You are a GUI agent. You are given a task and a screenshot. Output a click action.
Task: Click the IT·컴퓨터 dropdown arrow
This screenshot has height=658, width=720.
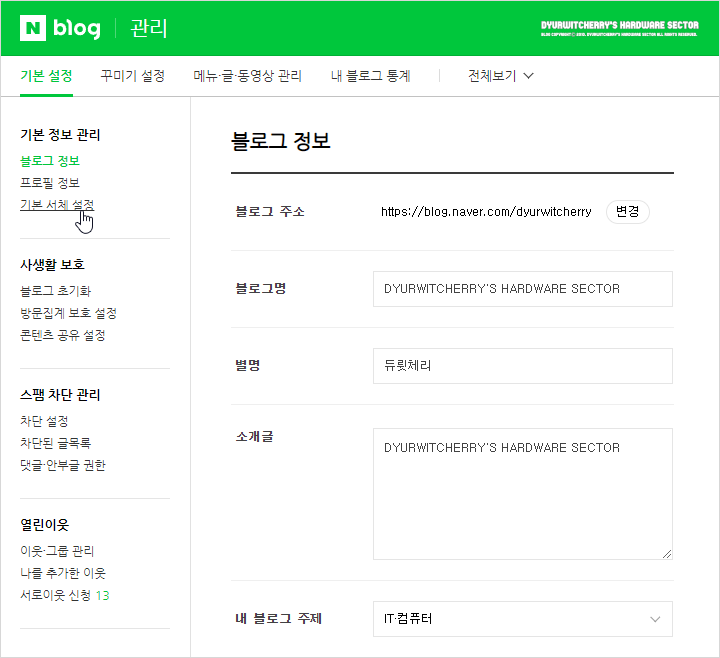[x=655, y=619]
